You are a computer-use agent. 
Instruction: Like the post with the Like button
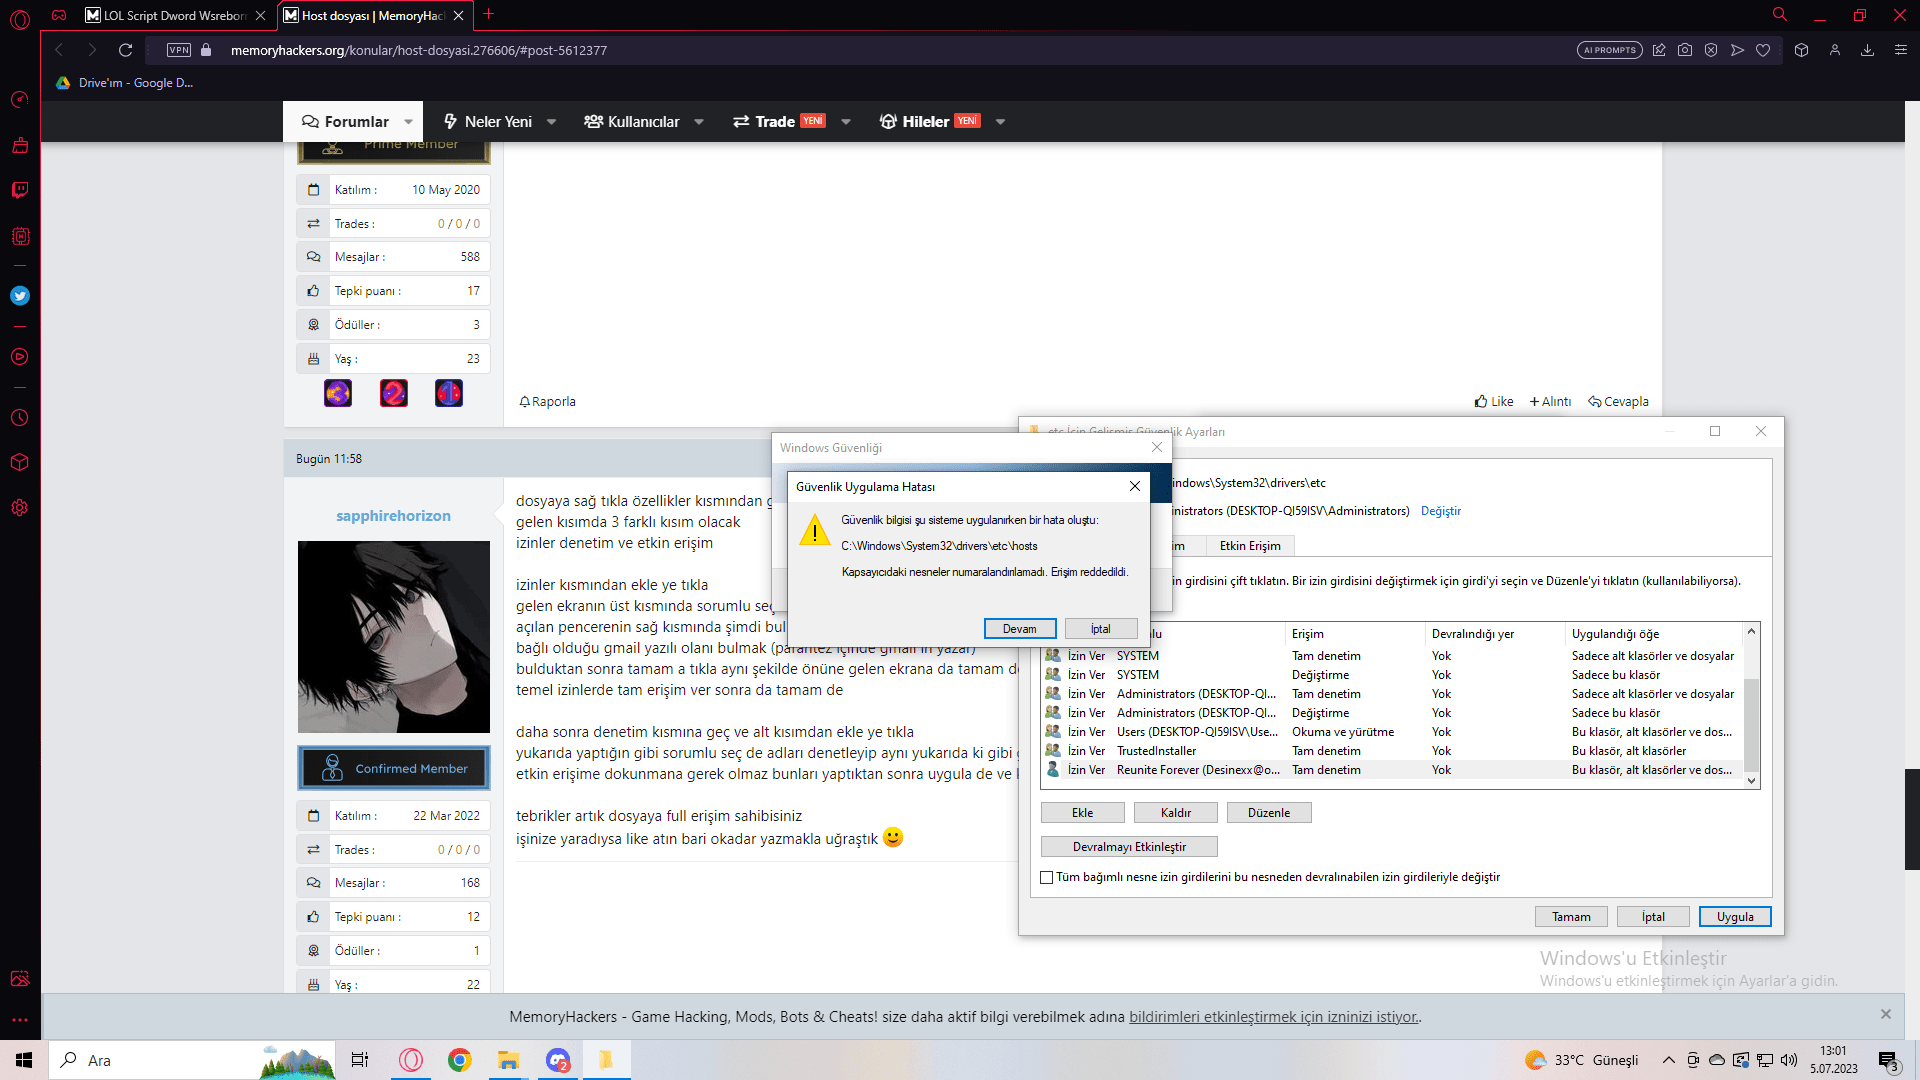click(1494, 402)
